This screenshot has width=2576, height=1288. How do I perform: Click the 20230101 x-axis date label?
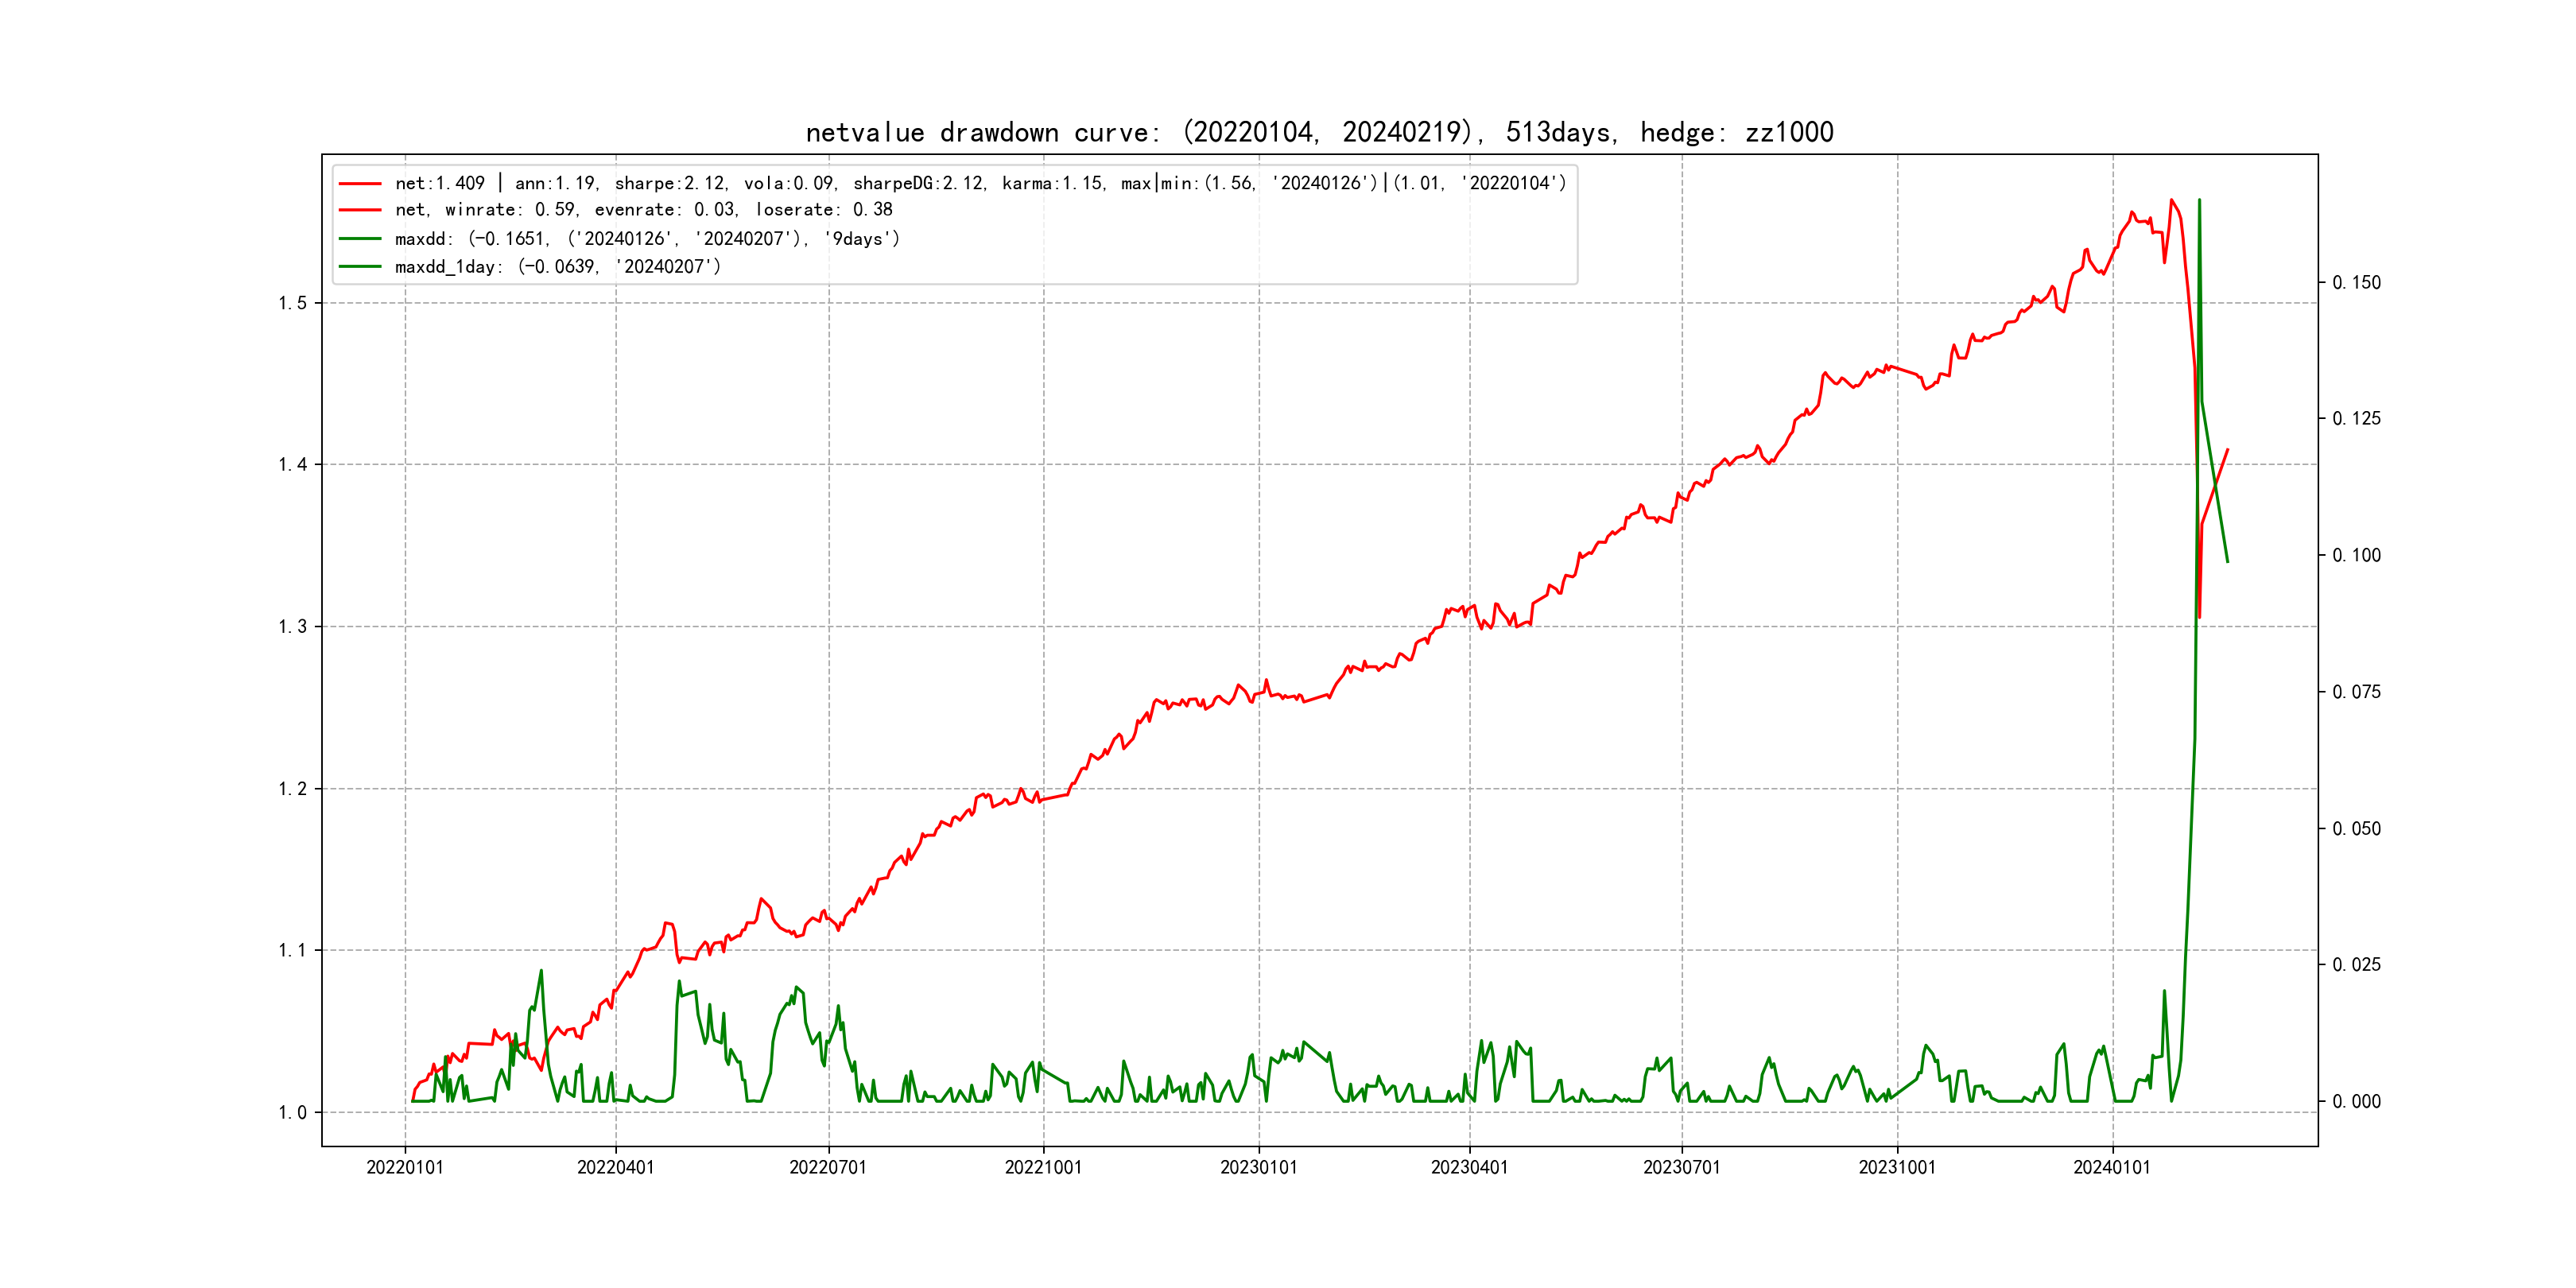point(1258,1167)
